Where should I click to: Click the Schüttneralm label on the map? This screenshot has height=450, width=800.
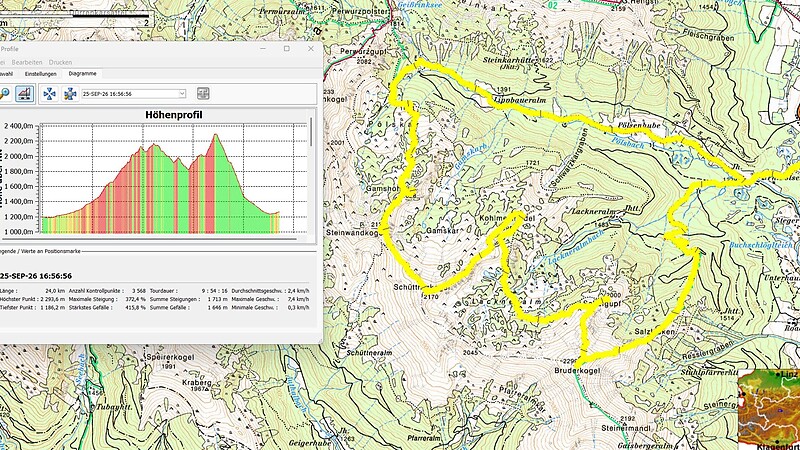pyautogui.click(x=369, y=353)
